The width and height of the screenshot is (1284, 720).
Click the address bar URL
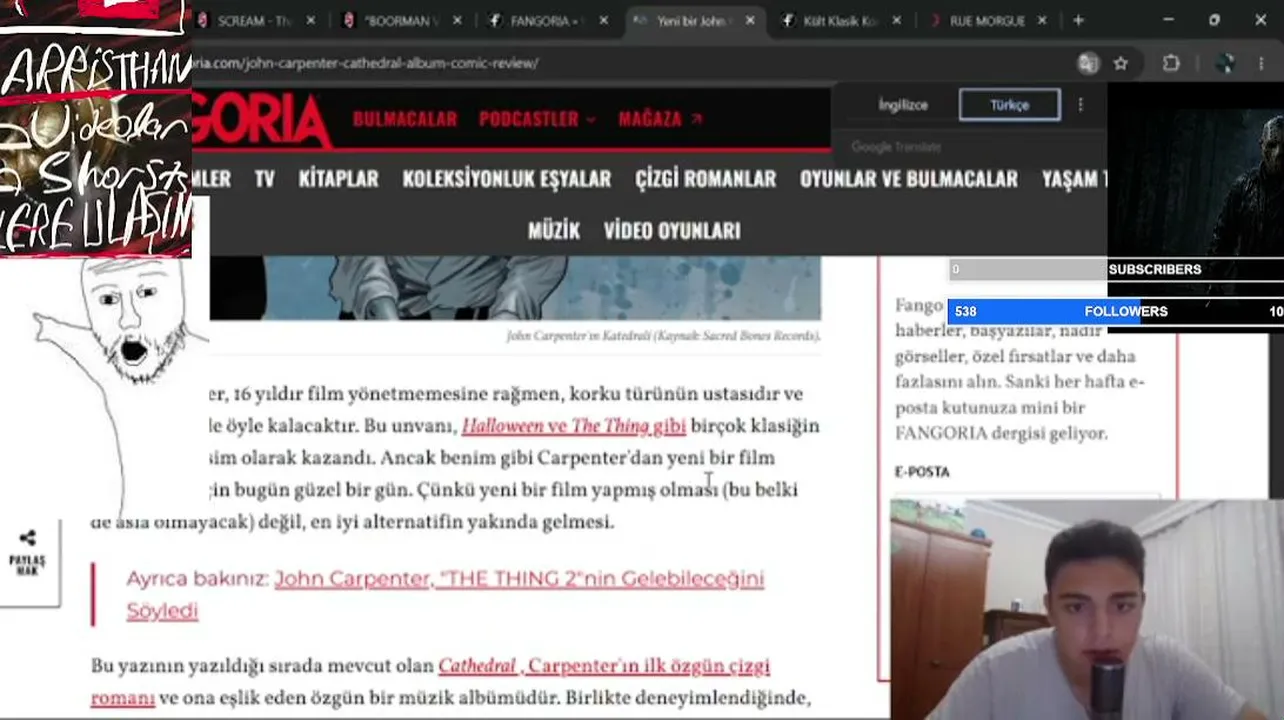365,63
